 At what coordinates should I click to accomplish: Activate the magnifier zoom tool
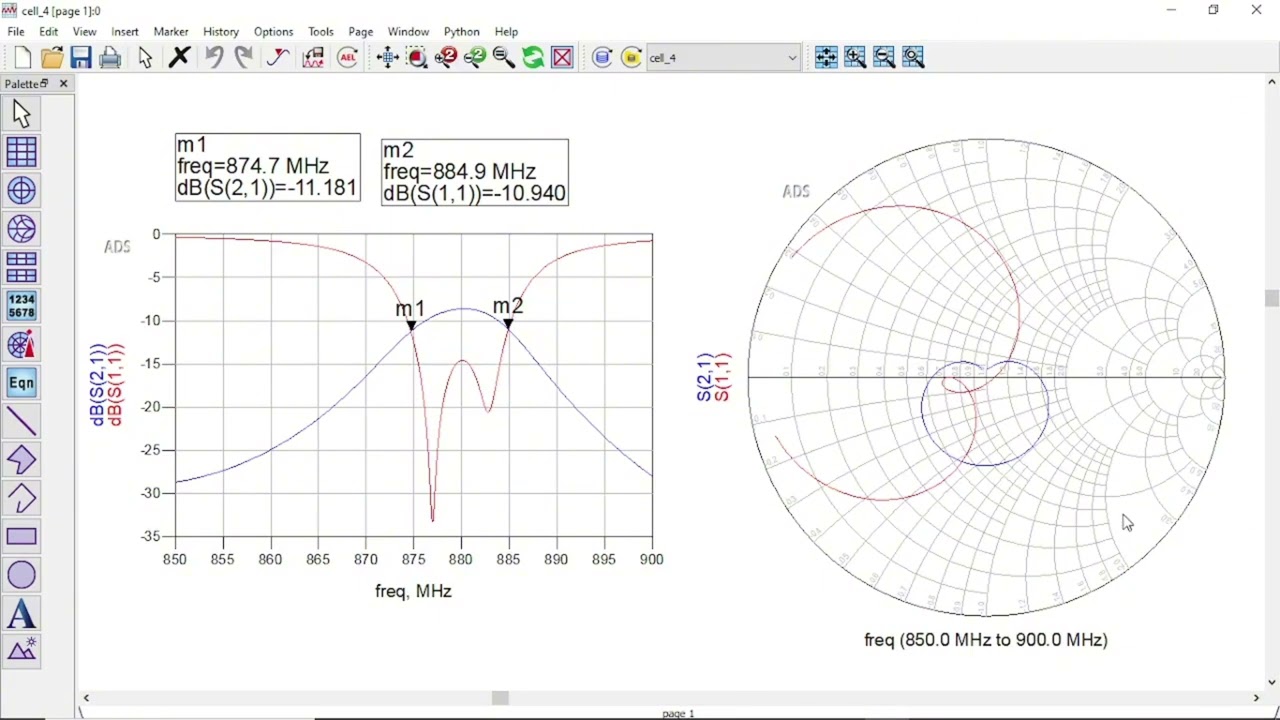(x=504, y=58)
